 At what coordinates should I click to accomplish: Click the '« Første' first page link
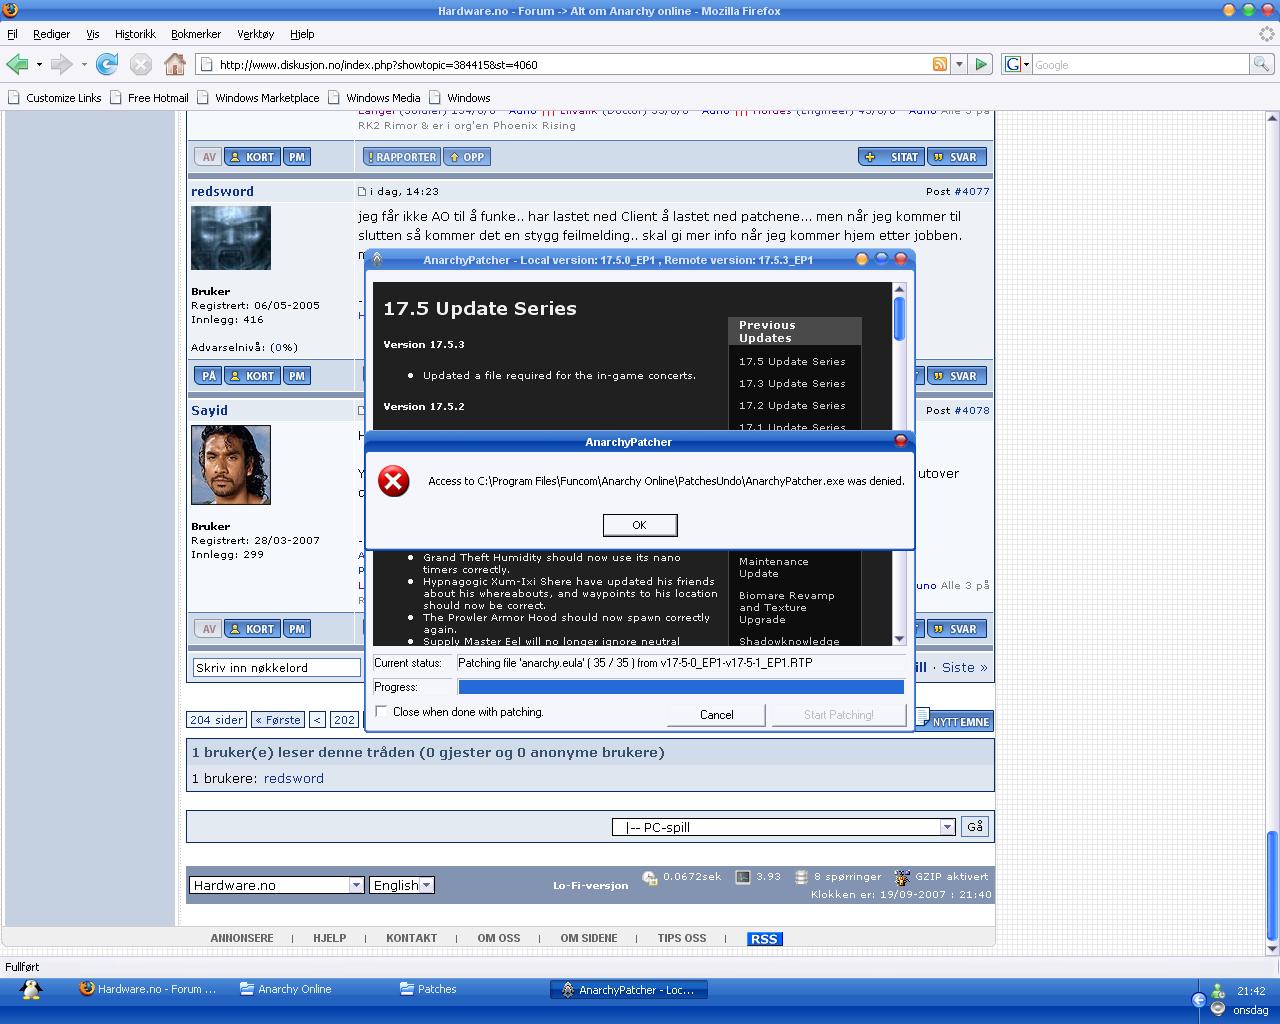278,720
